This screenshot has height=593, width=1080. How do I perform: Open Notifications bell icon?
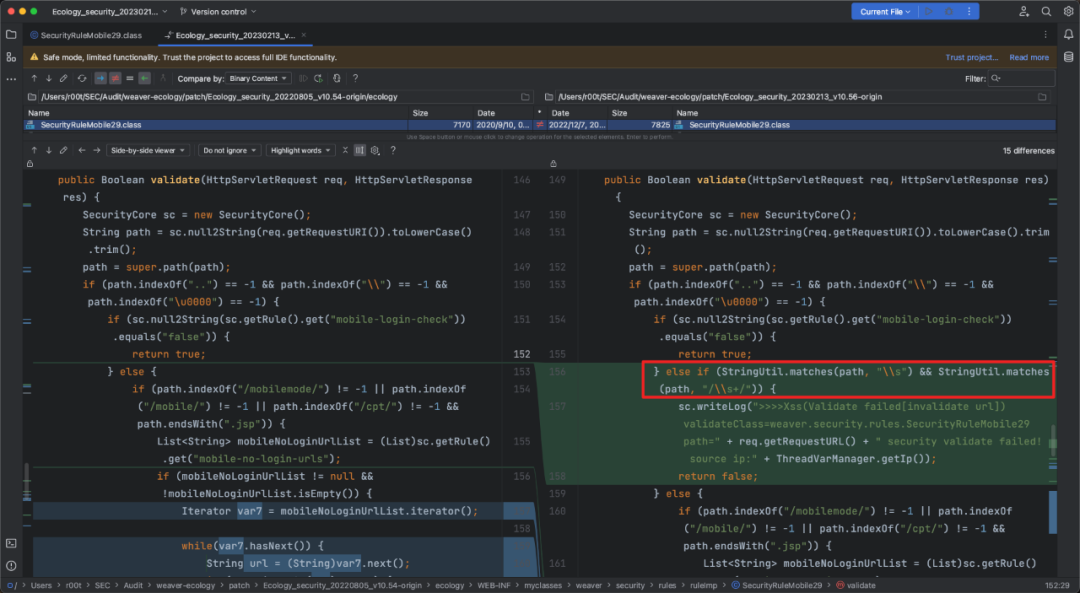tap(1068, 34)
